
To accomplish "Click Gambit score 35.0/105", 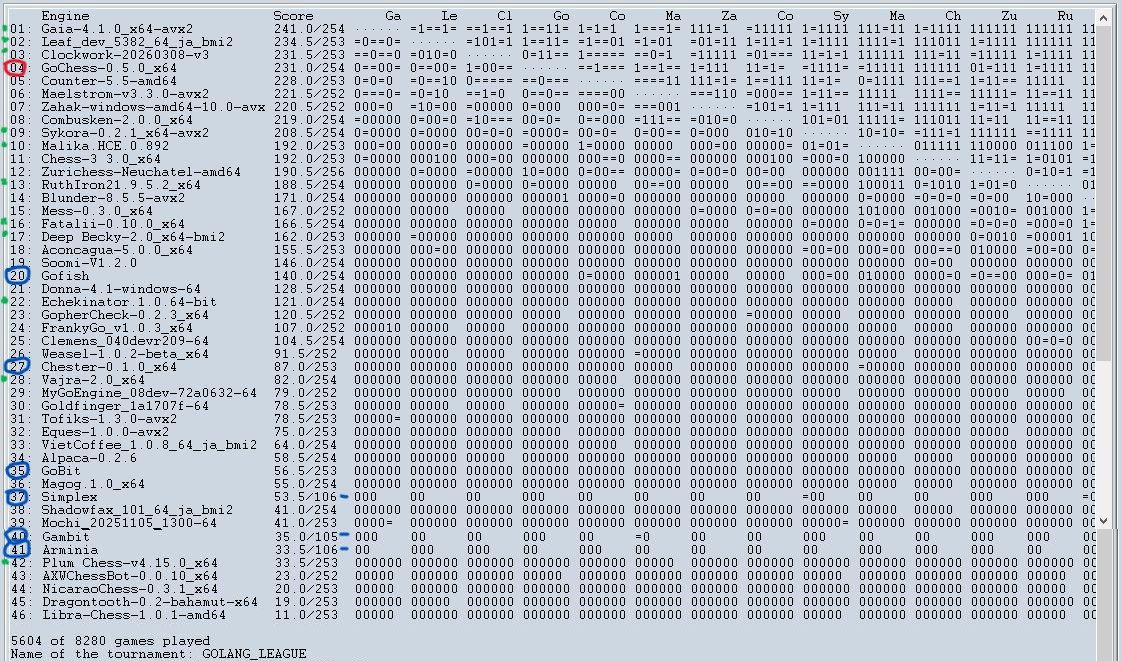I will [306, 537].
